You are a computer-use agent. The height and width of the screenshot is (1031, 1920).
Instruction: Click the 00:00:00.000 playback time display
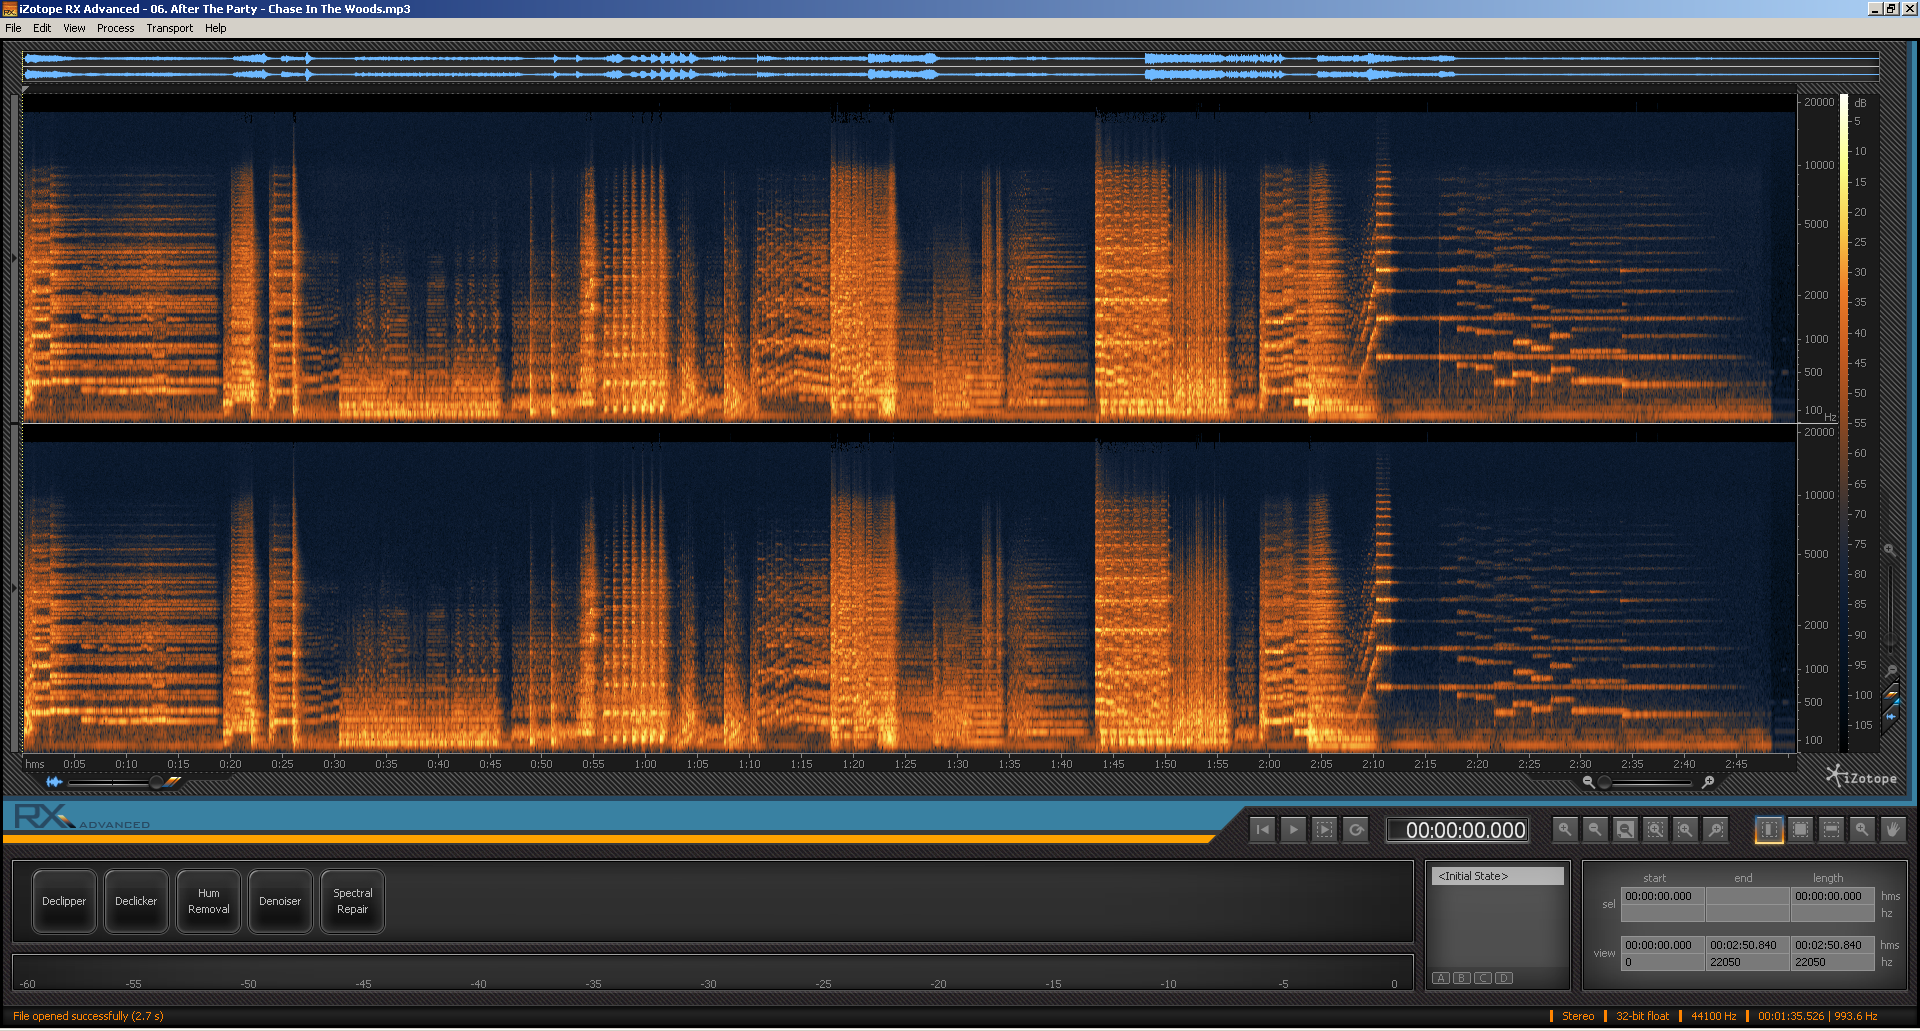pos(1456,829)
